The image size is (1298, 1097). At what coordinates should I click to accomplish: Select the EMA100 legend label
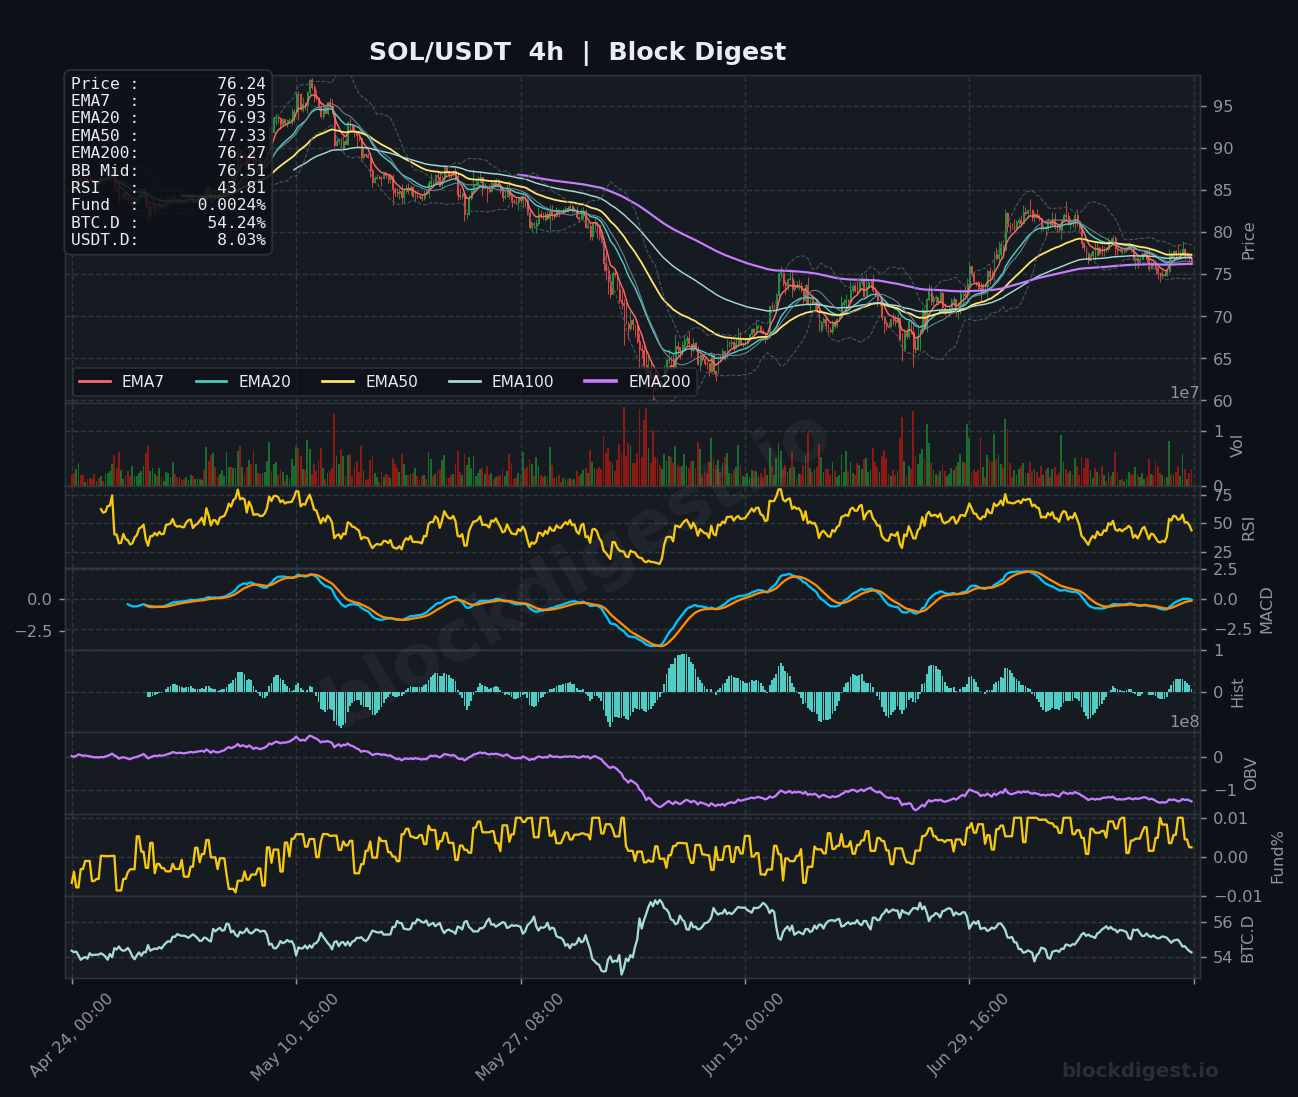pyautogui.click(x=523, y=382)
